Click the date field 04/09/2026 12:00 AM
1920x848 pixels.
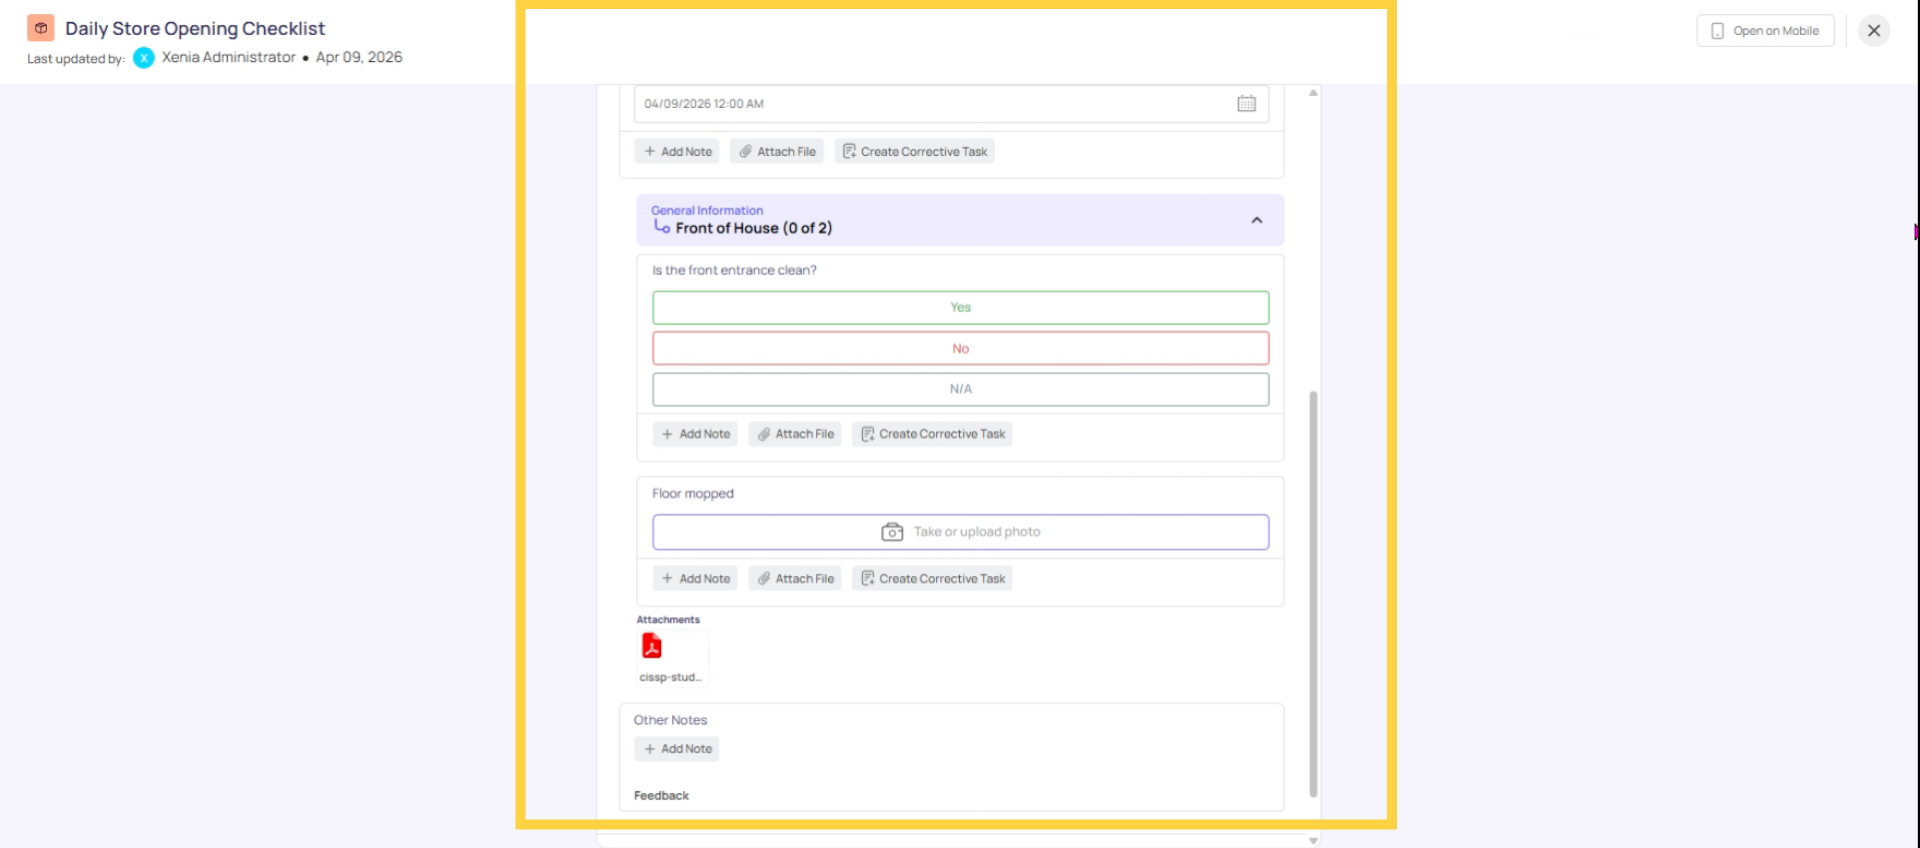(951, 104)
